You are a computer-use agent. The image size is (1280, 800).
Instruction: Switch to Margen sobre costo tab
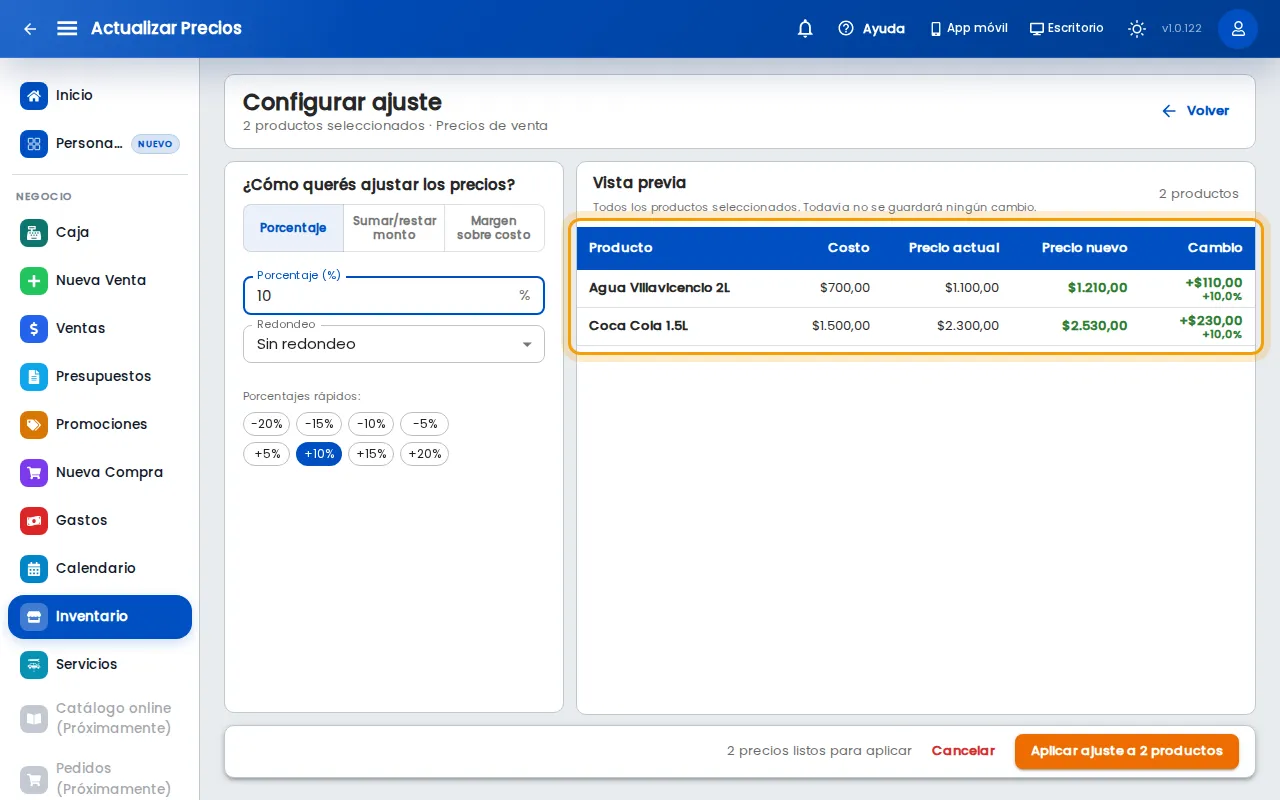[494, 228]
